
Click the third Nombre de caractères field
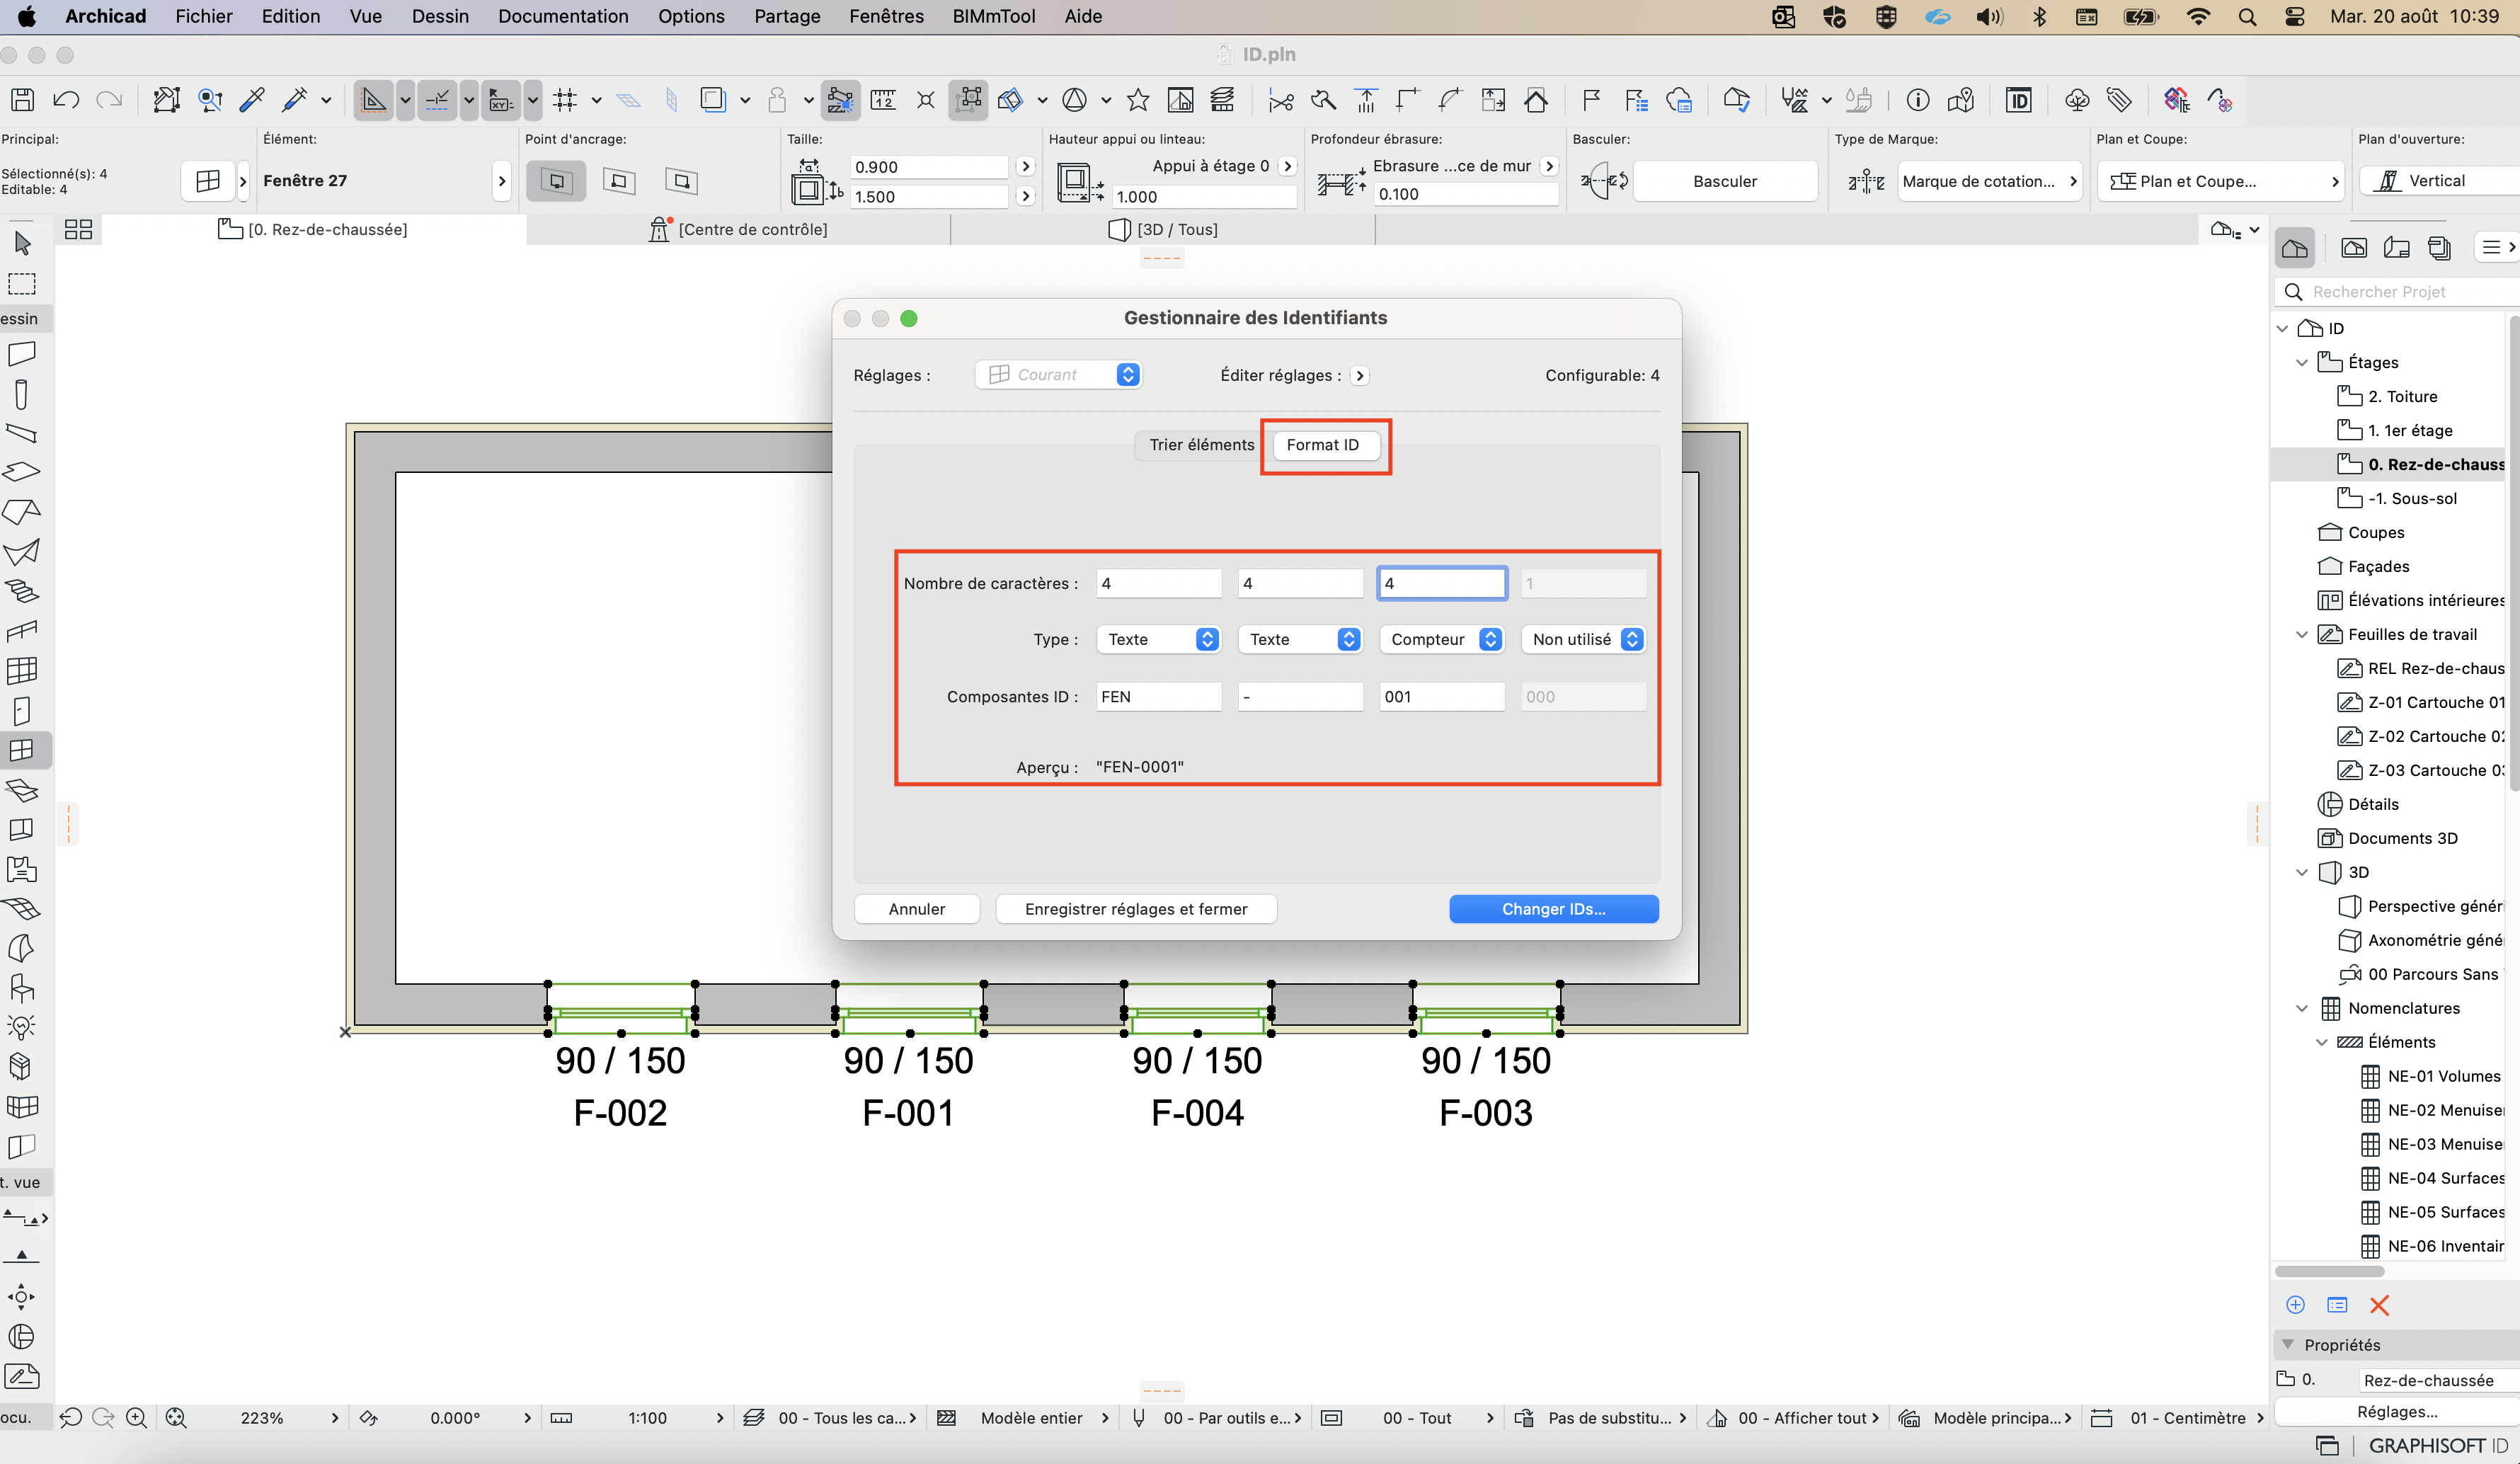tap(1441, 583)
